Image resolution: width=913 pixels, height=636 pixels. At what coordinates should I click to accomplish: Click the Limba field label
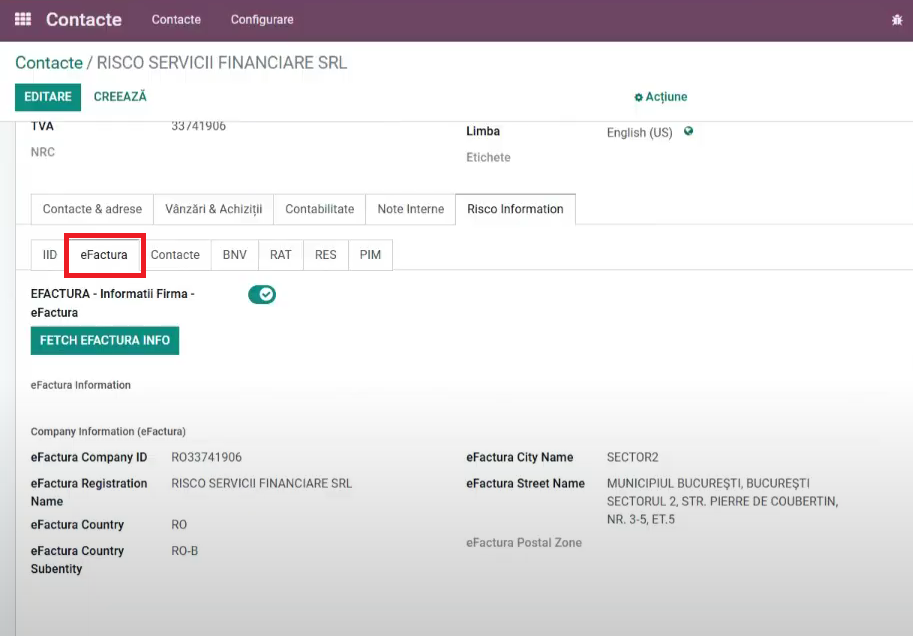pos(483,132)
